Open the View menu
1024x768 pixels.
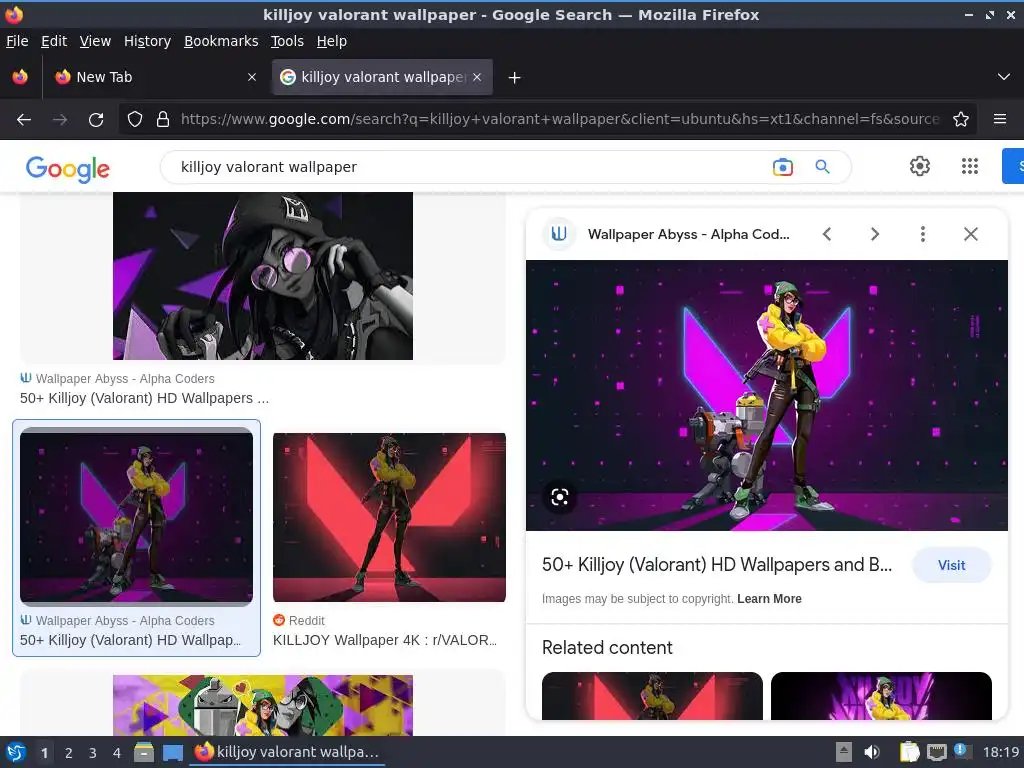pos(95,41)
